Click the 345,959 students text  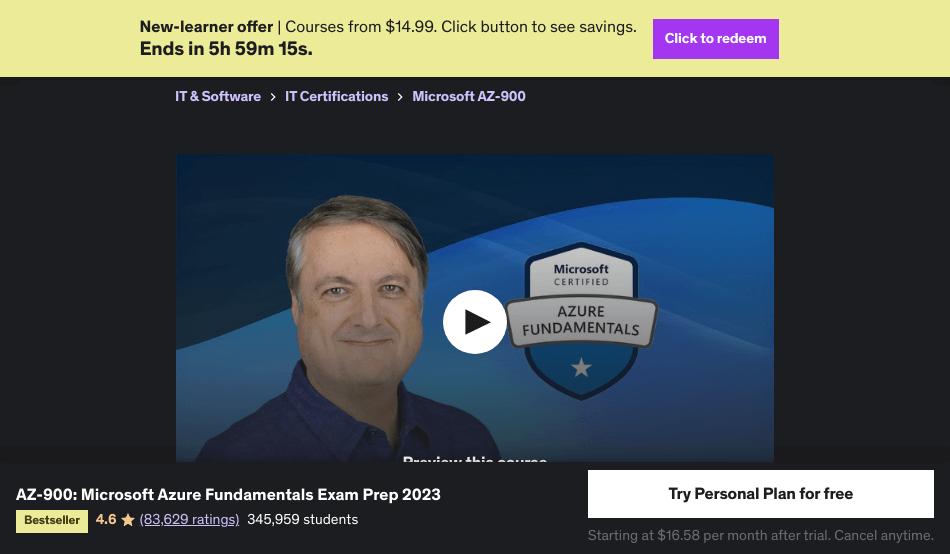[302, 519]
